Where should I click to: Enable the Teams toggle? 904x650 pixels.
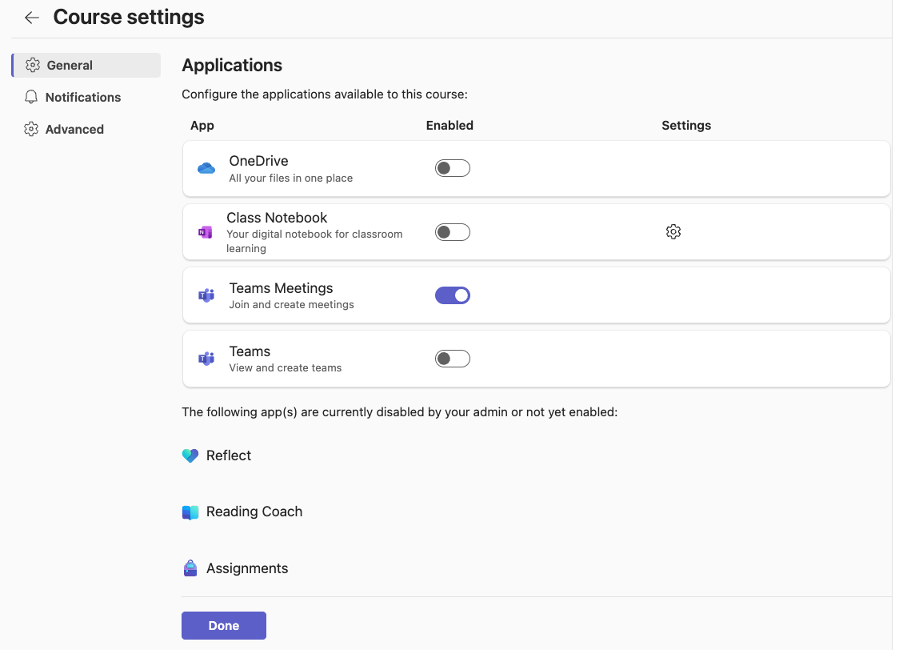click(452, 357)
